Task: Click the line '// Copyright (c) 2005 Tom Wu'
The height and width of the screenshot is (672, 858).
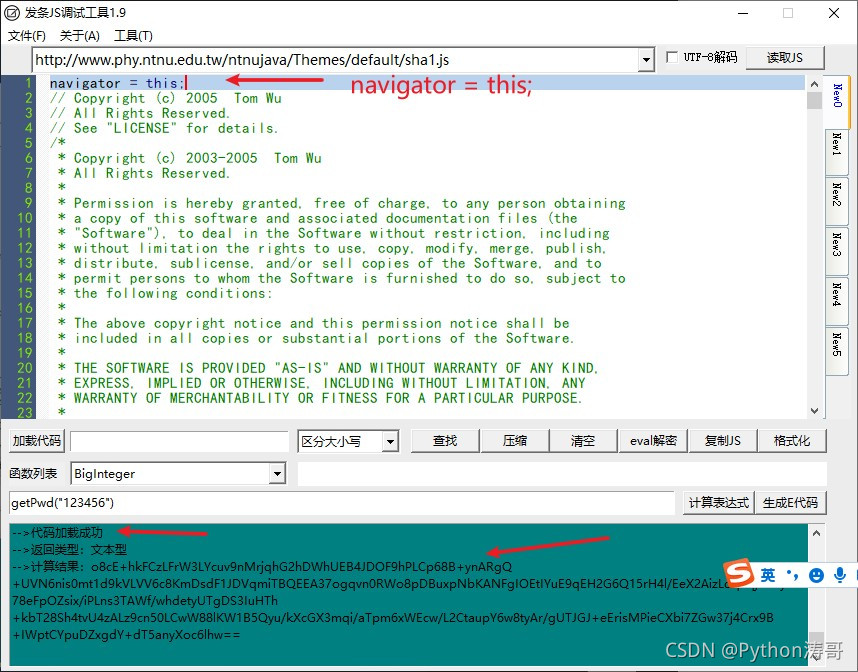Action: coord(165,99)
